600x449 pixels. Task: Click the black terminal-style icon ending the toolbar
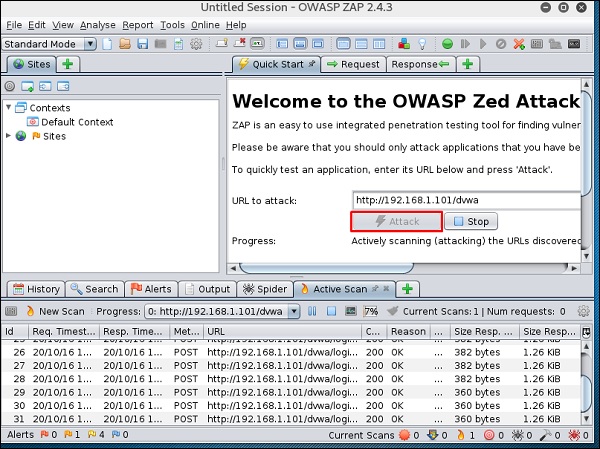click(574, 44)
